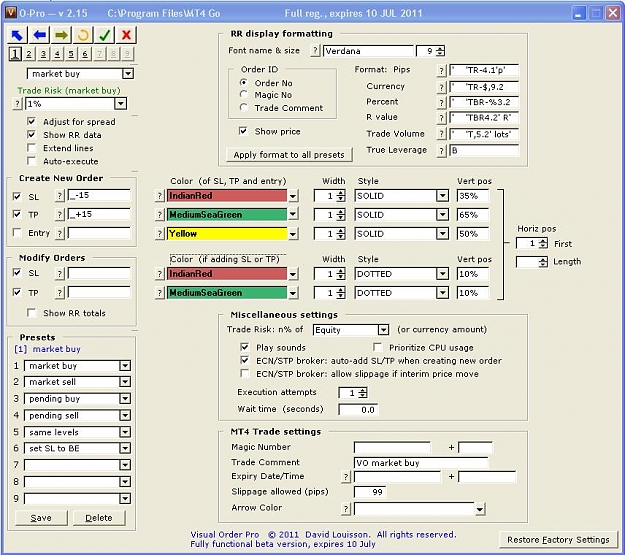The image size is (625, 555).
Task: Switch to preset tab 2
Action: [x=29, y=54]
